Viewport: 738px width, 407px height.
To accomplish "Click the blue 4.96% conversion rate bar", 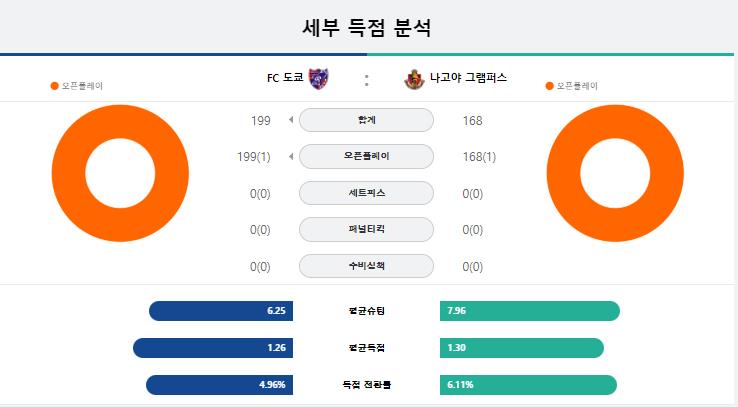I will 219,385.
